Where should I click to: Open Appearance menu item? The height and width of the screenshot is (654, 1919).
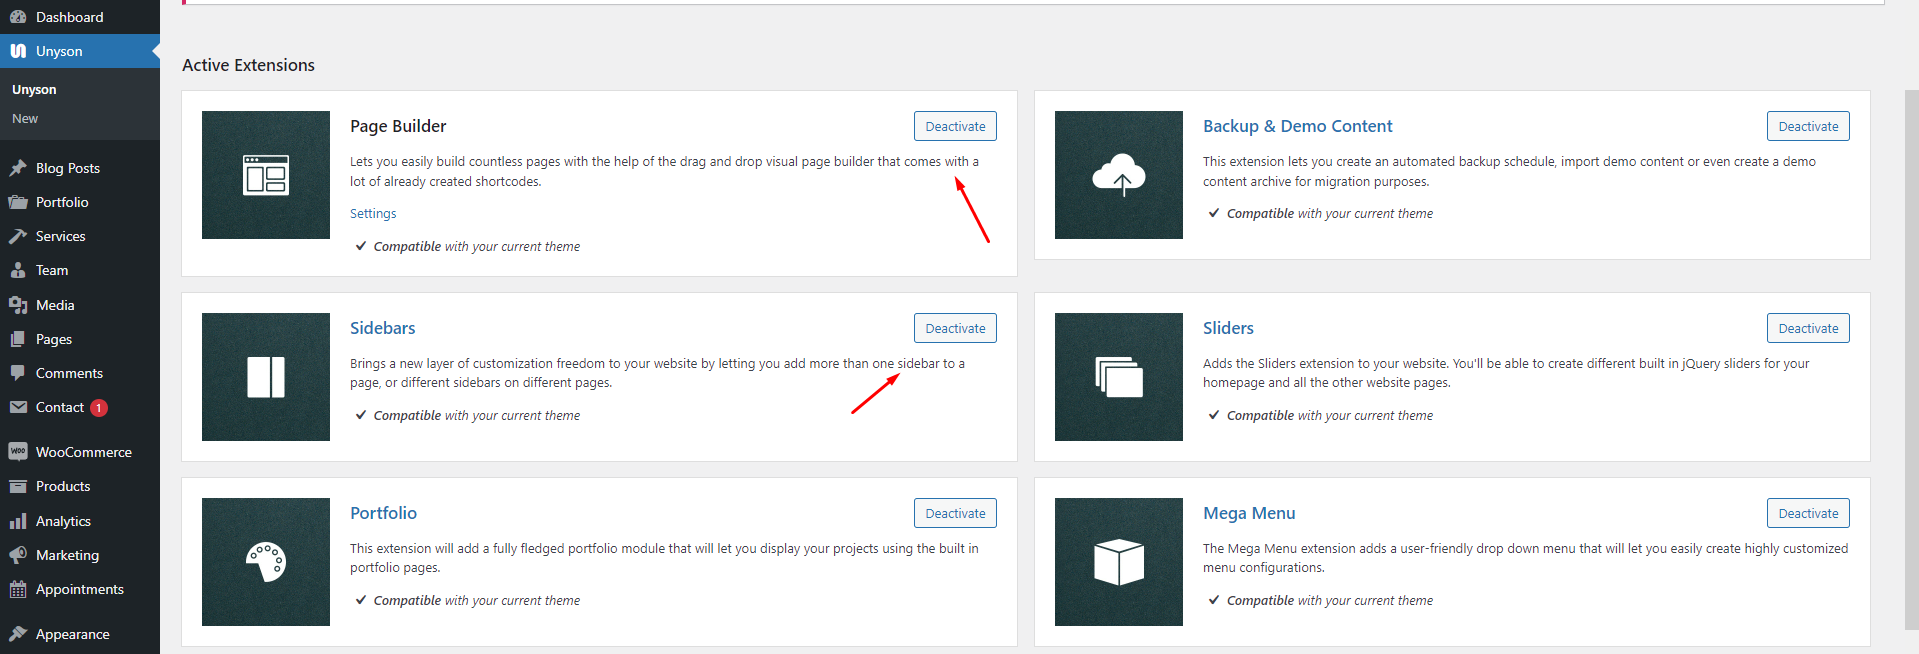pyautogui.click(x=80, y=634)
